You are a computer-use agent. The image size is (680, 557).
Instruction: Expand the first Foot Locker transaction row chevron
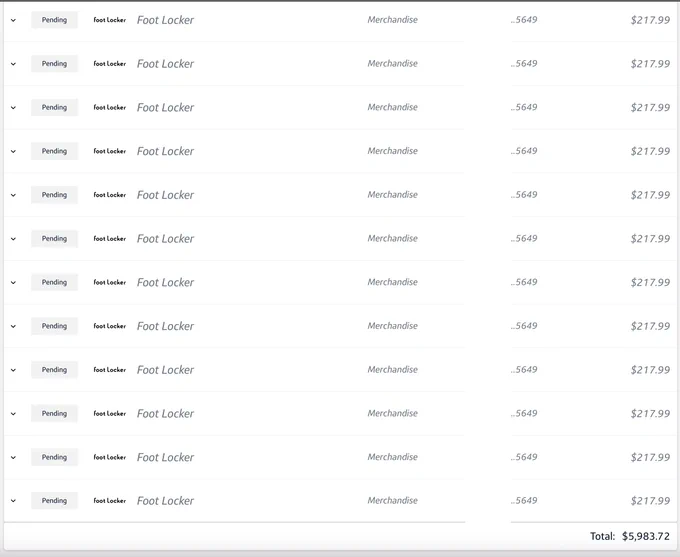click(13, 20)
